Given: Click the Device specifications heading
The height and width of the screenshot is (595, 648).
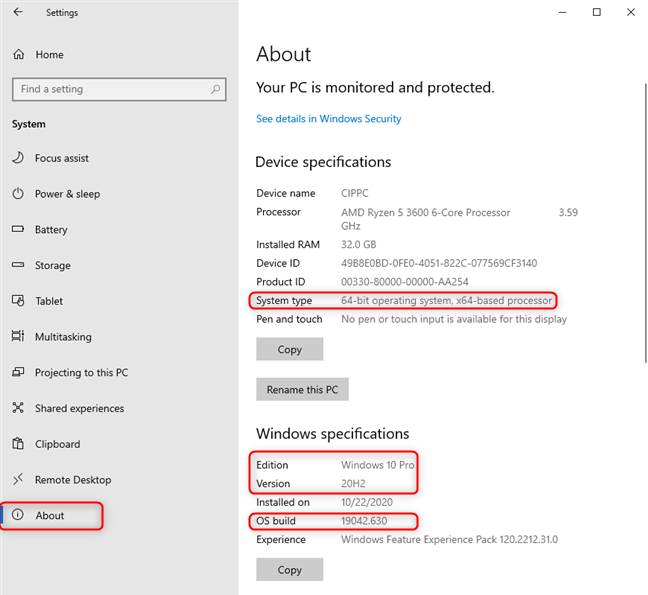Looking at the screenshot, I should pyautogui.click(x=323, y=162).
